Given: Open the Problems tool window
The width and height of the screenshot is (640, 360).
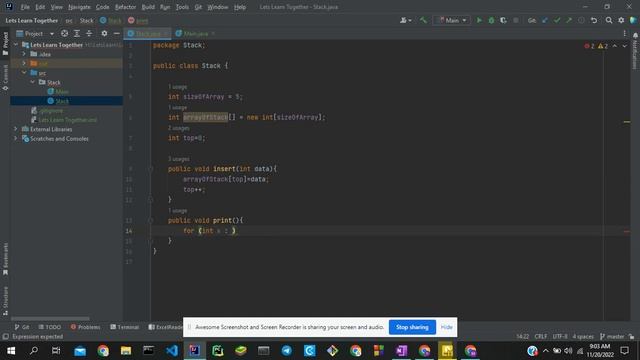Looking at the screenshot, I should [85, 327].
